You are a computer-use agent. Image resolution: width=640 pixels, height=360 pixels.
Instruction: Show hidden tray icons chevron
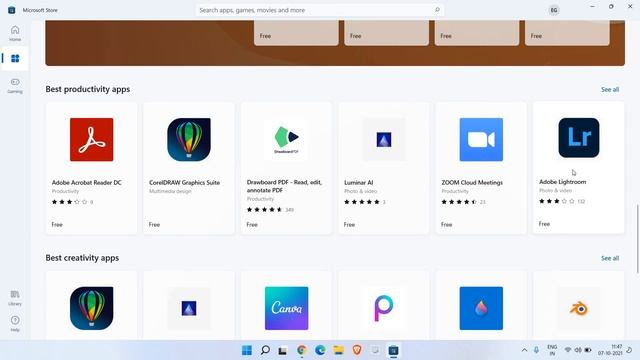[x=524, y=350]
